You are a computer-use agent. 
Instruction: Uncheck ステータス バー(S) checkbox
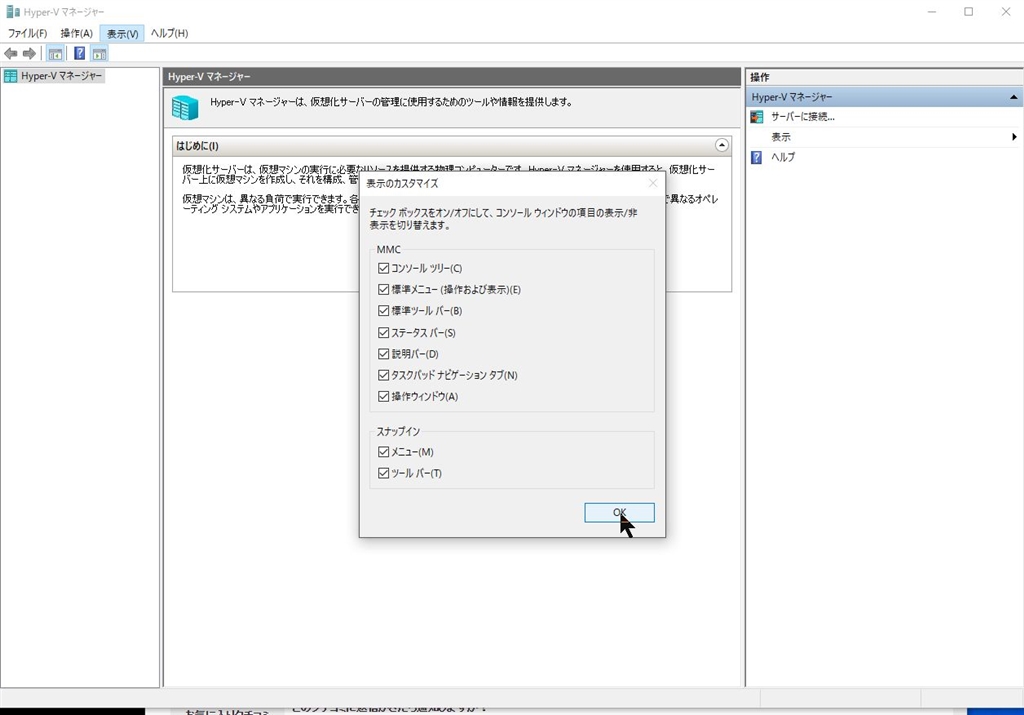(383, 332)
